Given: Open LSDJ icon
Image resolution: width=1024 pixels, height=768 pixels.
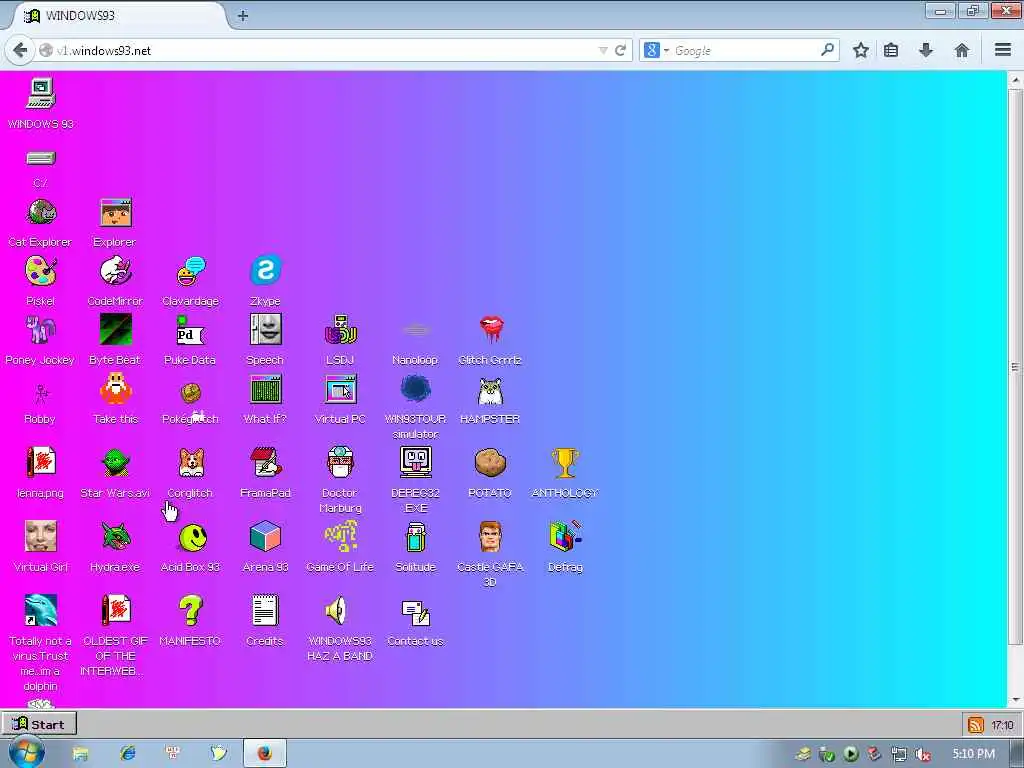Looking at the screenshot, I should tap(340, 329).
